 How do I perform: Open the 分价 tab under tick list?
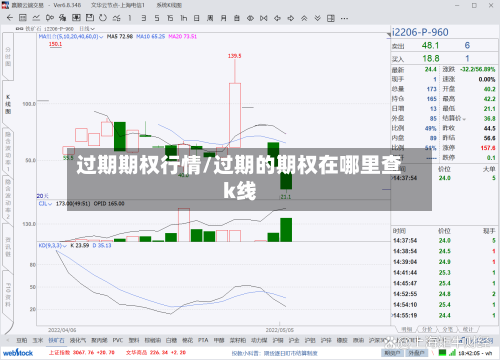point(427,329)
